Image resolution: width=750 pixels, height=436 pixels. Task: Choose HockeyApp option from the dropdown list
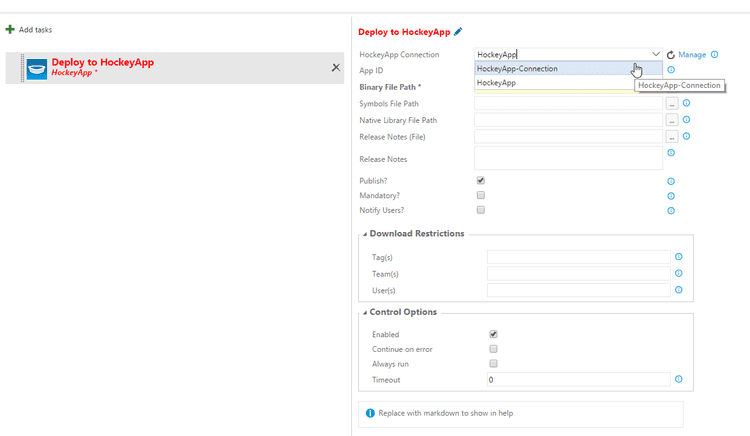pyautogui.click(x=568, y=83)
